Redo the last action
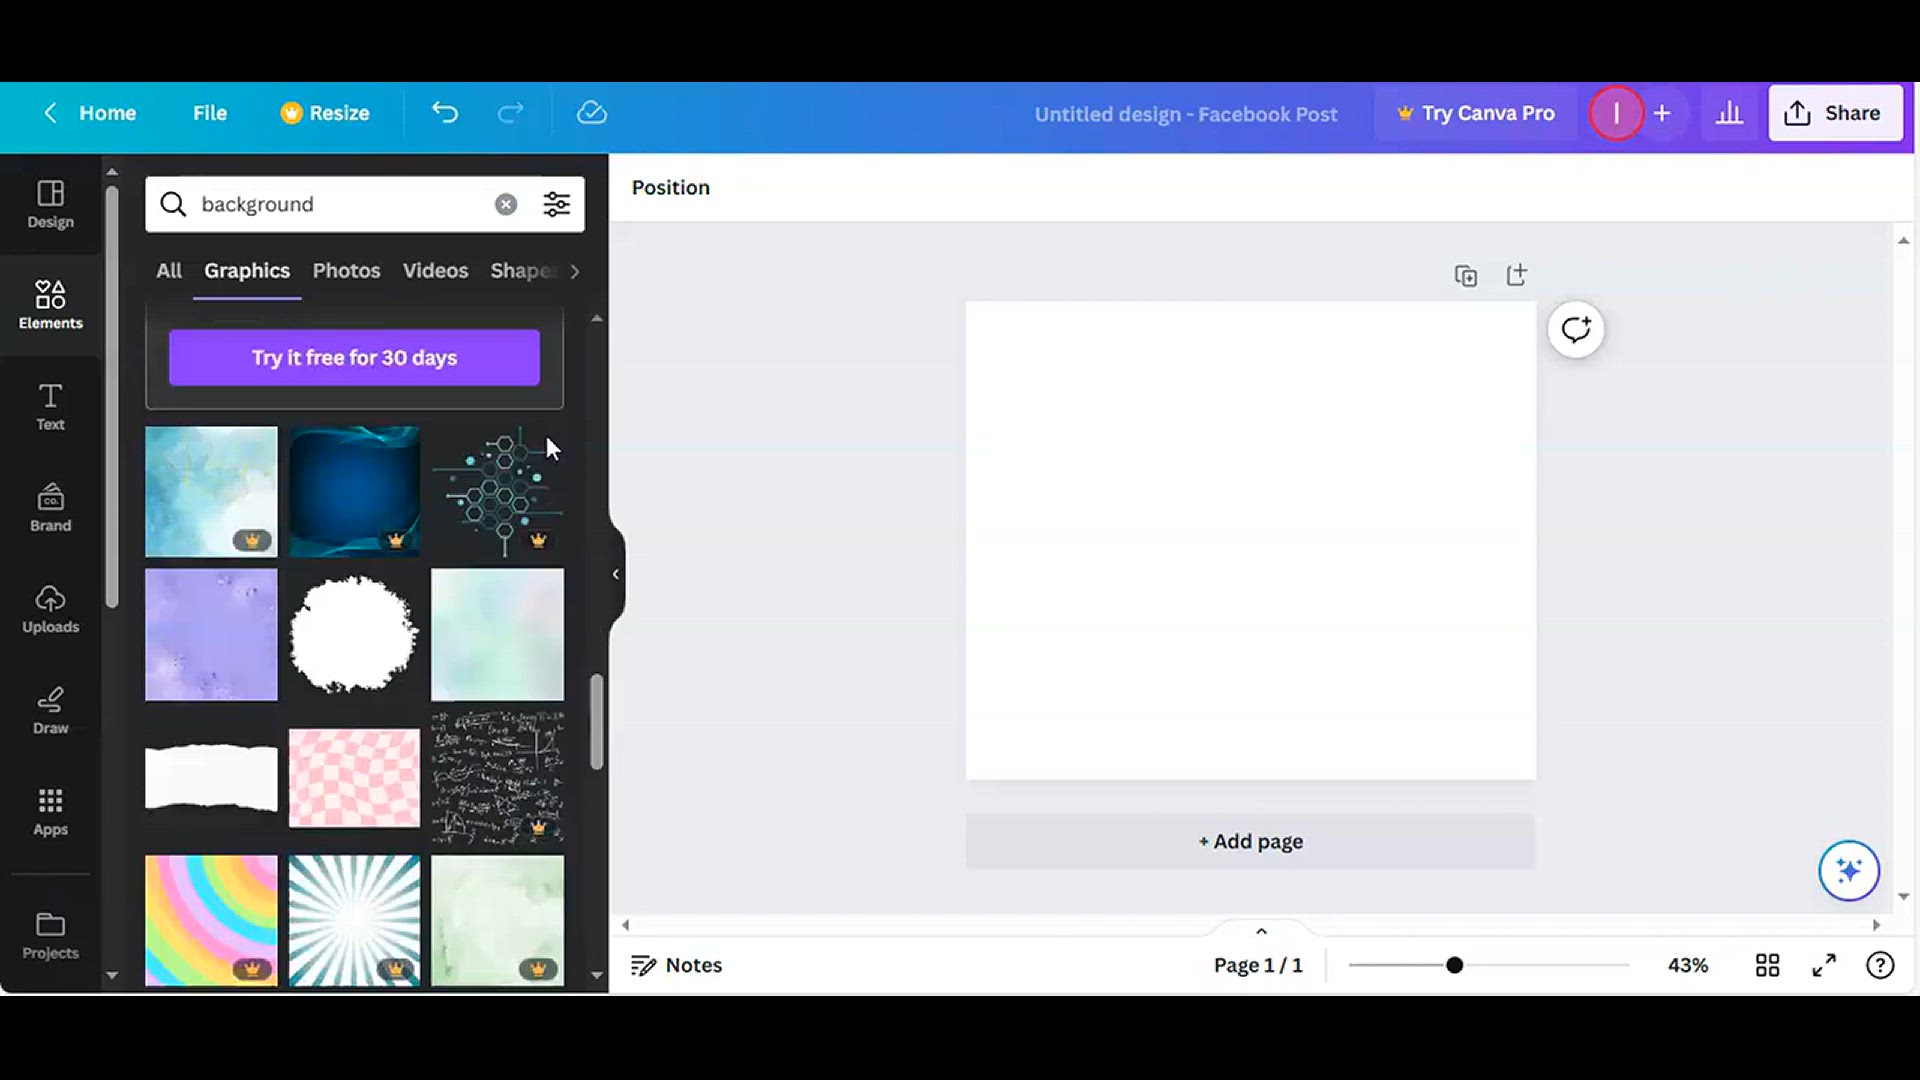Viewport: 1920px width, 1080px height. pyautogui.click(x=510, y=113)
